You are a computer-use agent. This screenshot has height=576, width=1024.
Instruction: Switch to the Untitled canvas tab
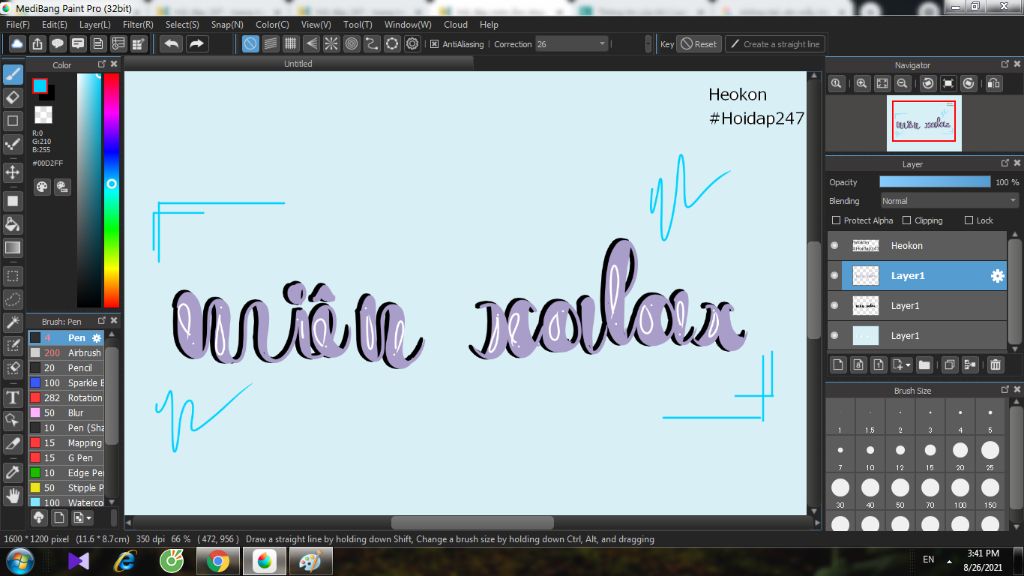click(x=298, y=63)
